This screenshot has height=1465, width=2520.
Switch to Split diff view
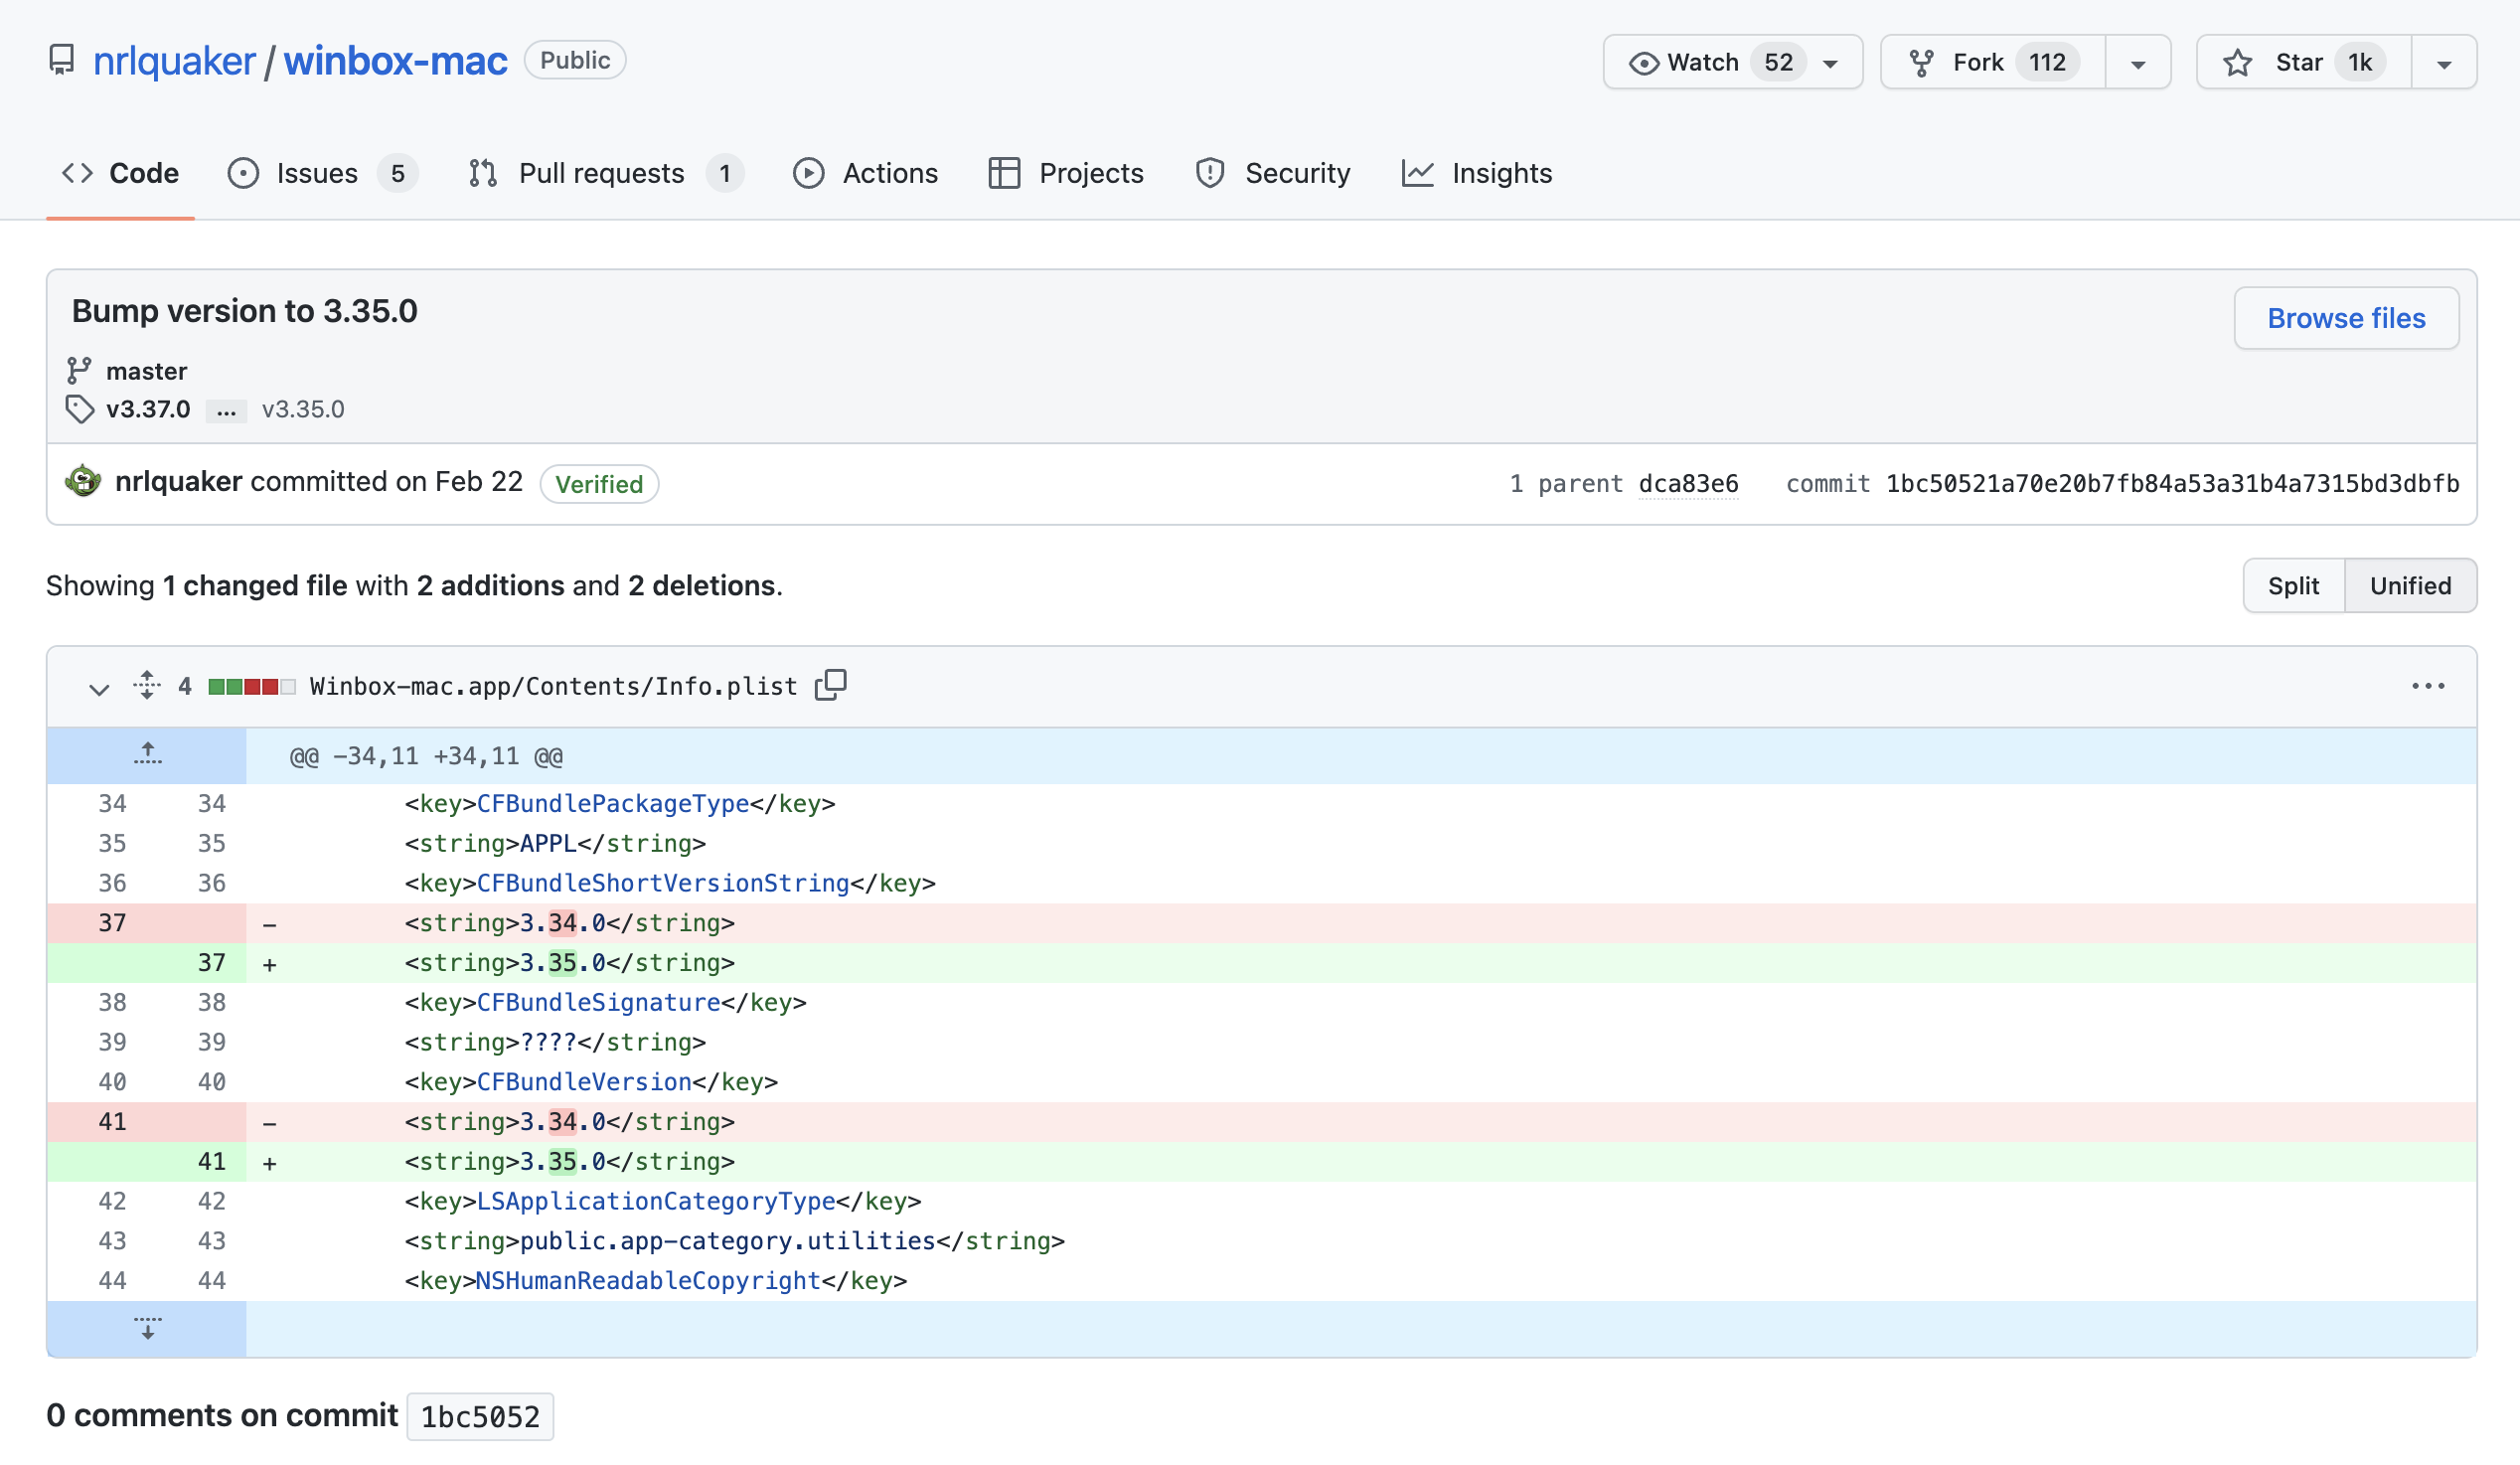tap(2293, 585)
